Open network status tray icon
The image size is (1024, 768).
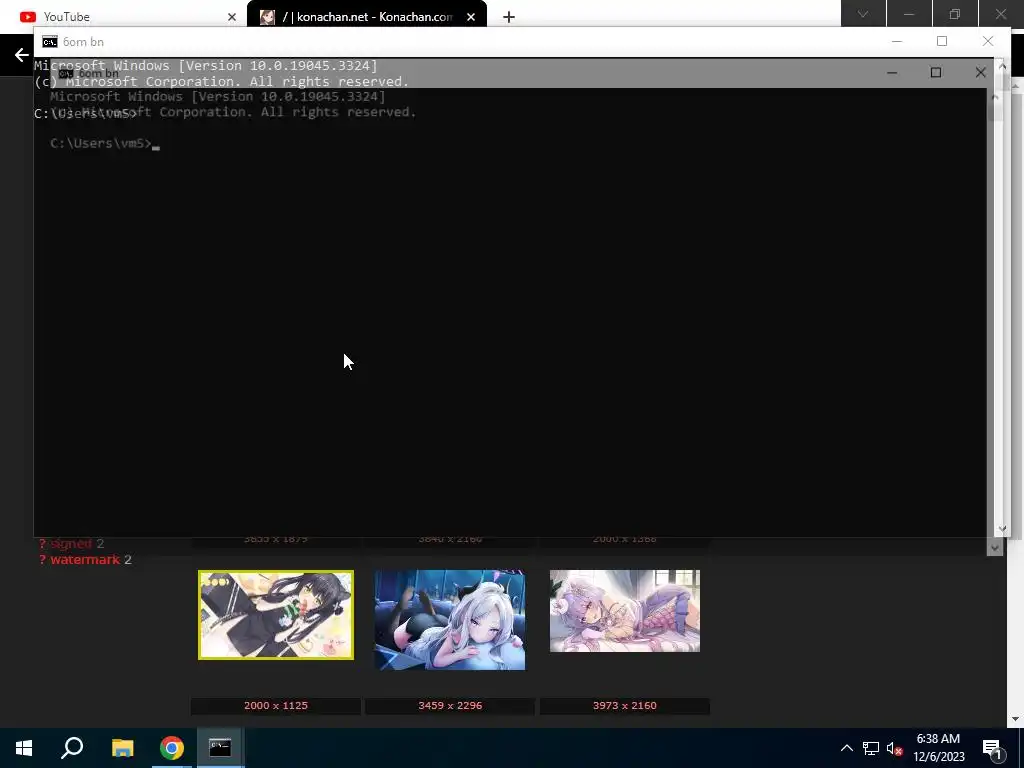(x=871, y=748)
